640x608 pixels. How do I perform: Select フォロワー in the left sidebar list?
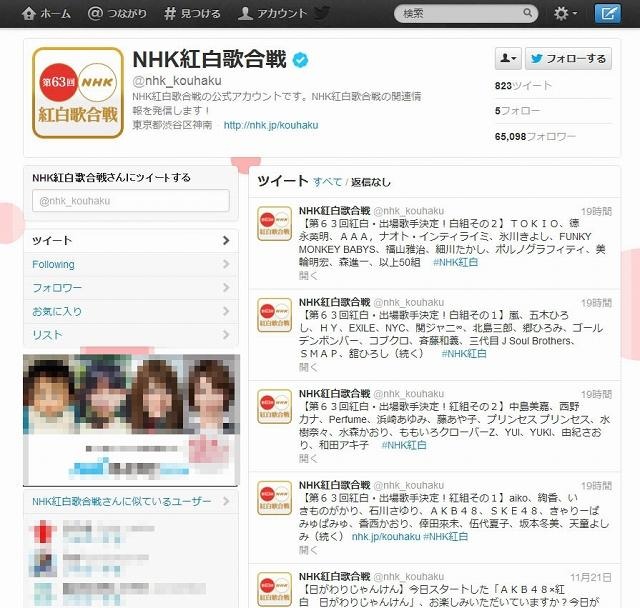coord(131,288)
